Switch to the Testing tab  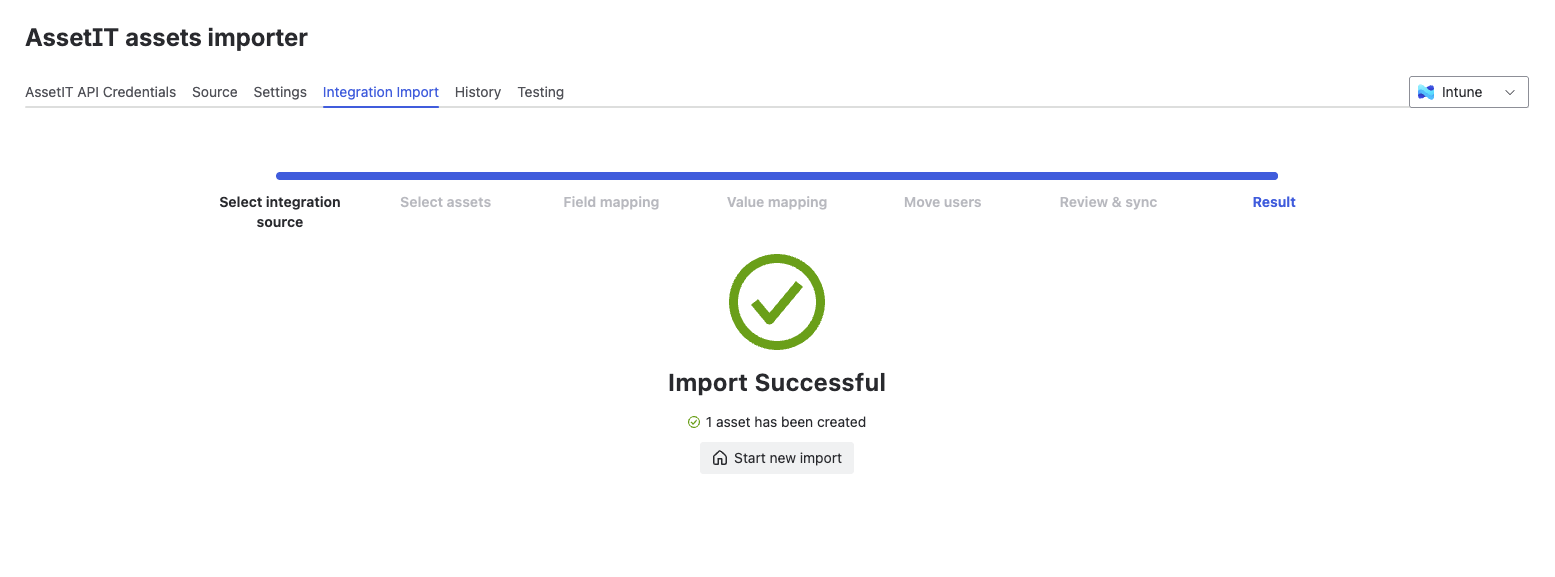(541, 92)
